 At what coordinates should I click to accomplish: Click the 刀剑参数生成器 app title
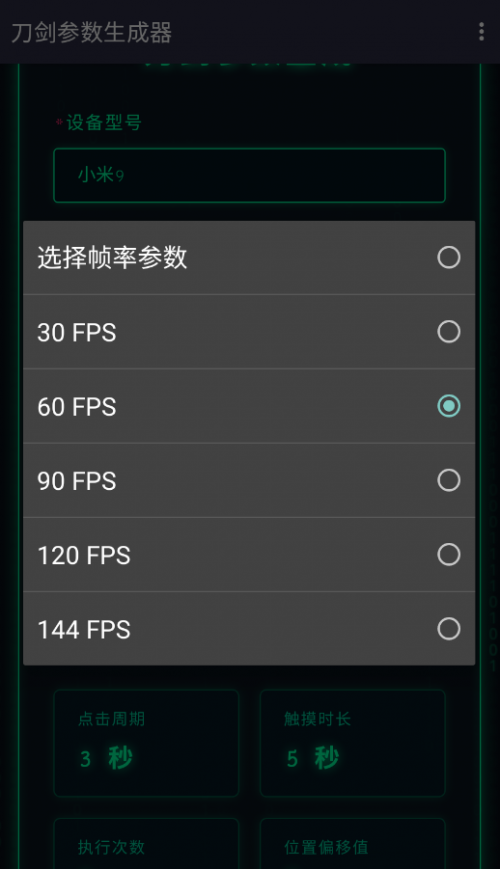(x=91, y=32)
